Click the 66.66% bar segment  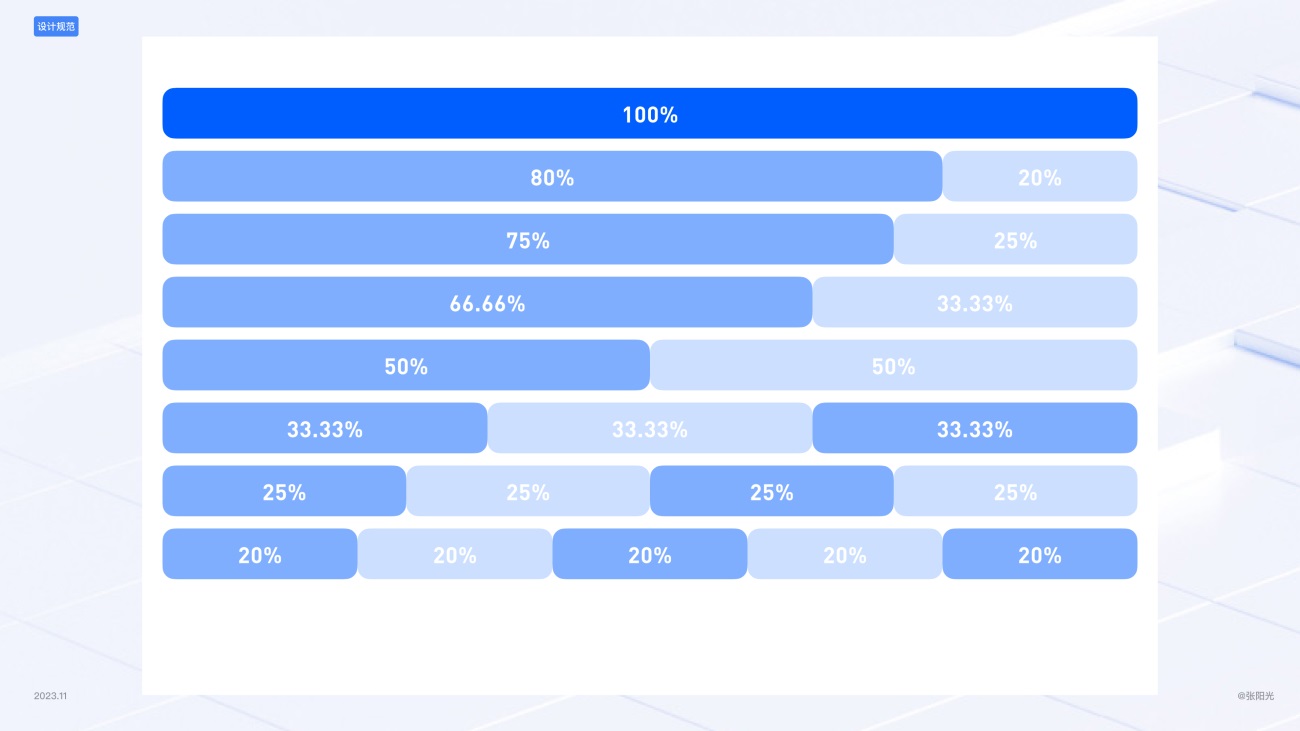(487, 302)
